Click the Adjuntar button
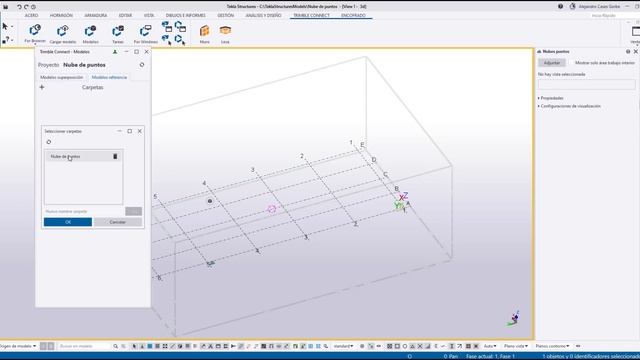This screenshot has height=360, width=640. coord(552,63)
